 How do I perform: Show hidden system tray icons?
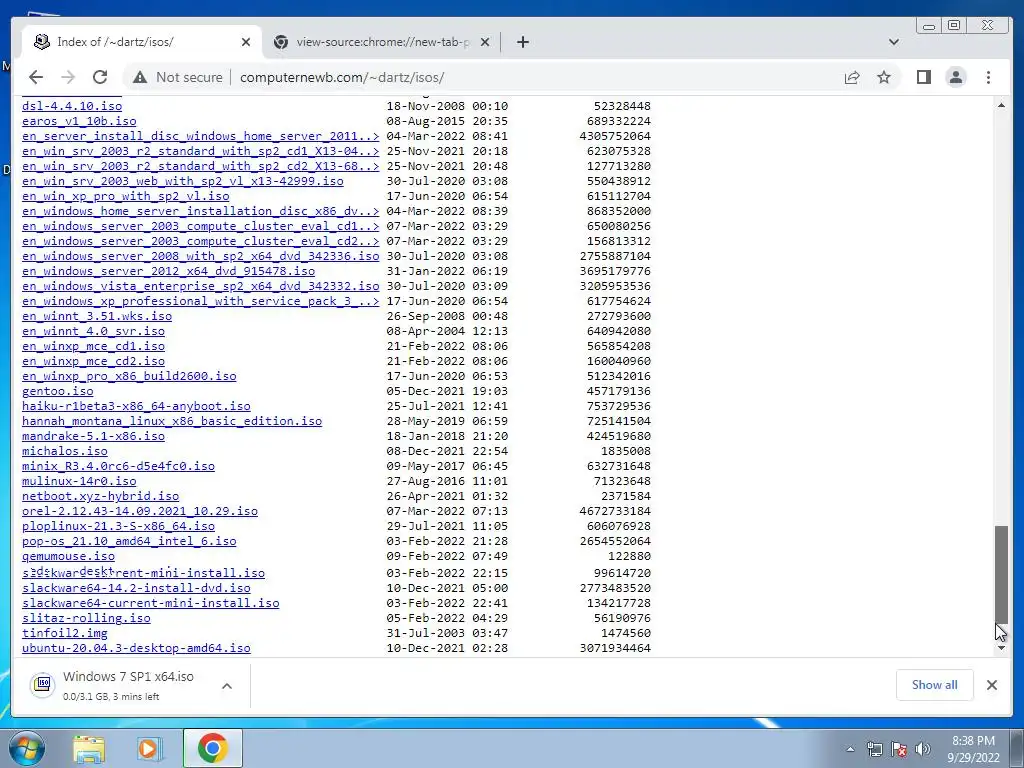[850, 749]
